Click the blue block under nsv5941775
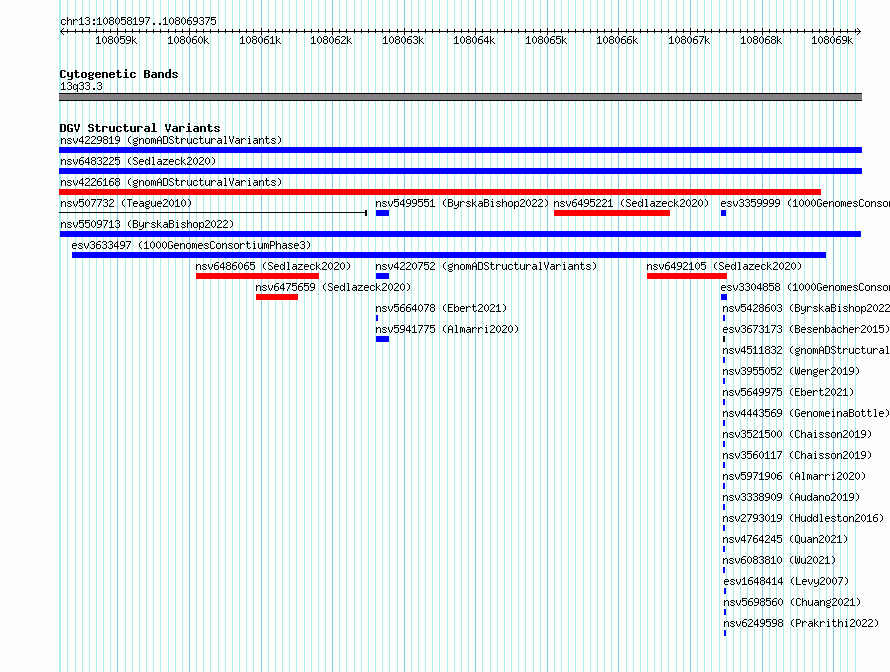Screen dimensions: 890x672 (383, 339)
